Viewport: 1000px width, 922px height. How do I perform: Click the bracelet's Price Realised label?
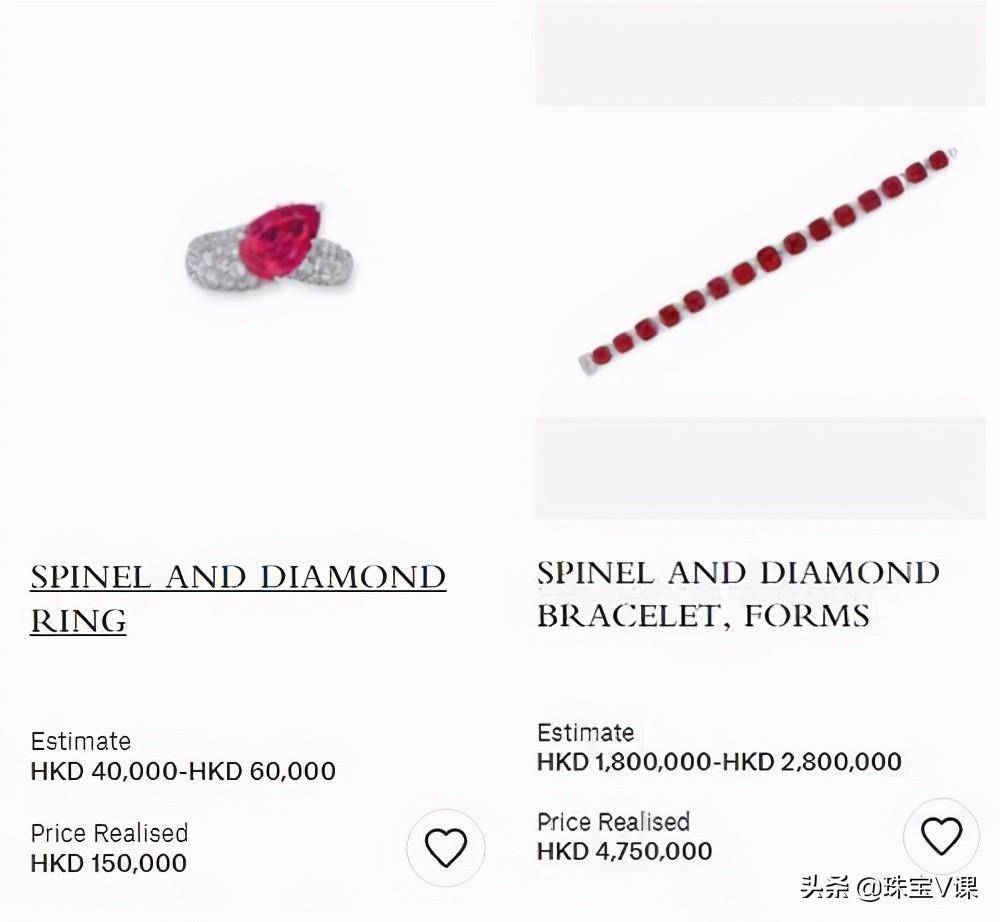pos(614,822)
